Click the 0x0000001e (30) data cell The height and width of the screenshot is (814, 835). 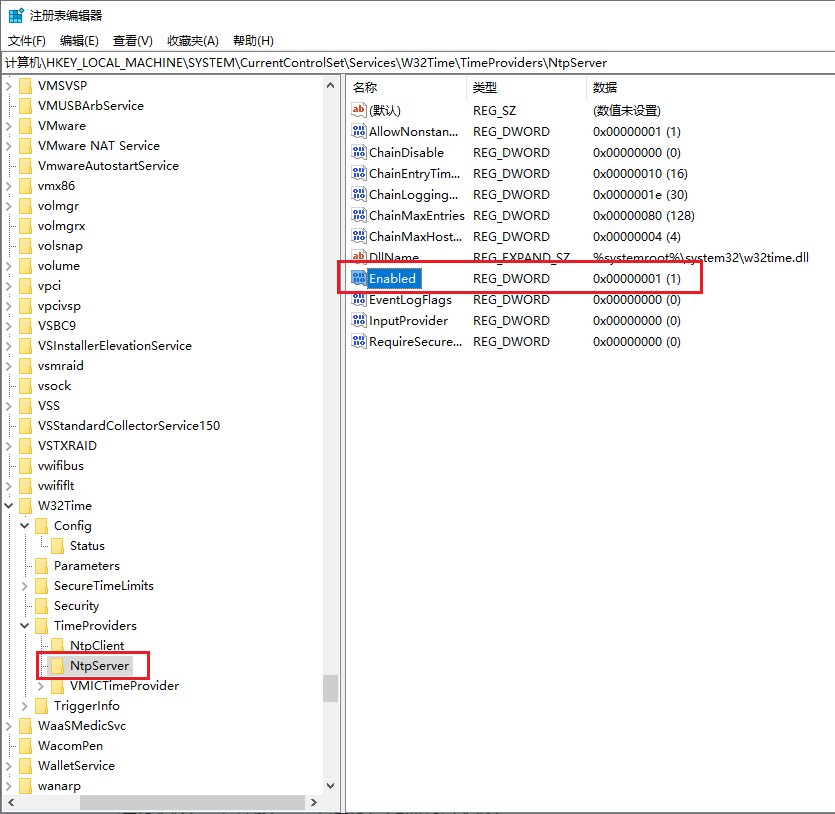tap(640, 195)
